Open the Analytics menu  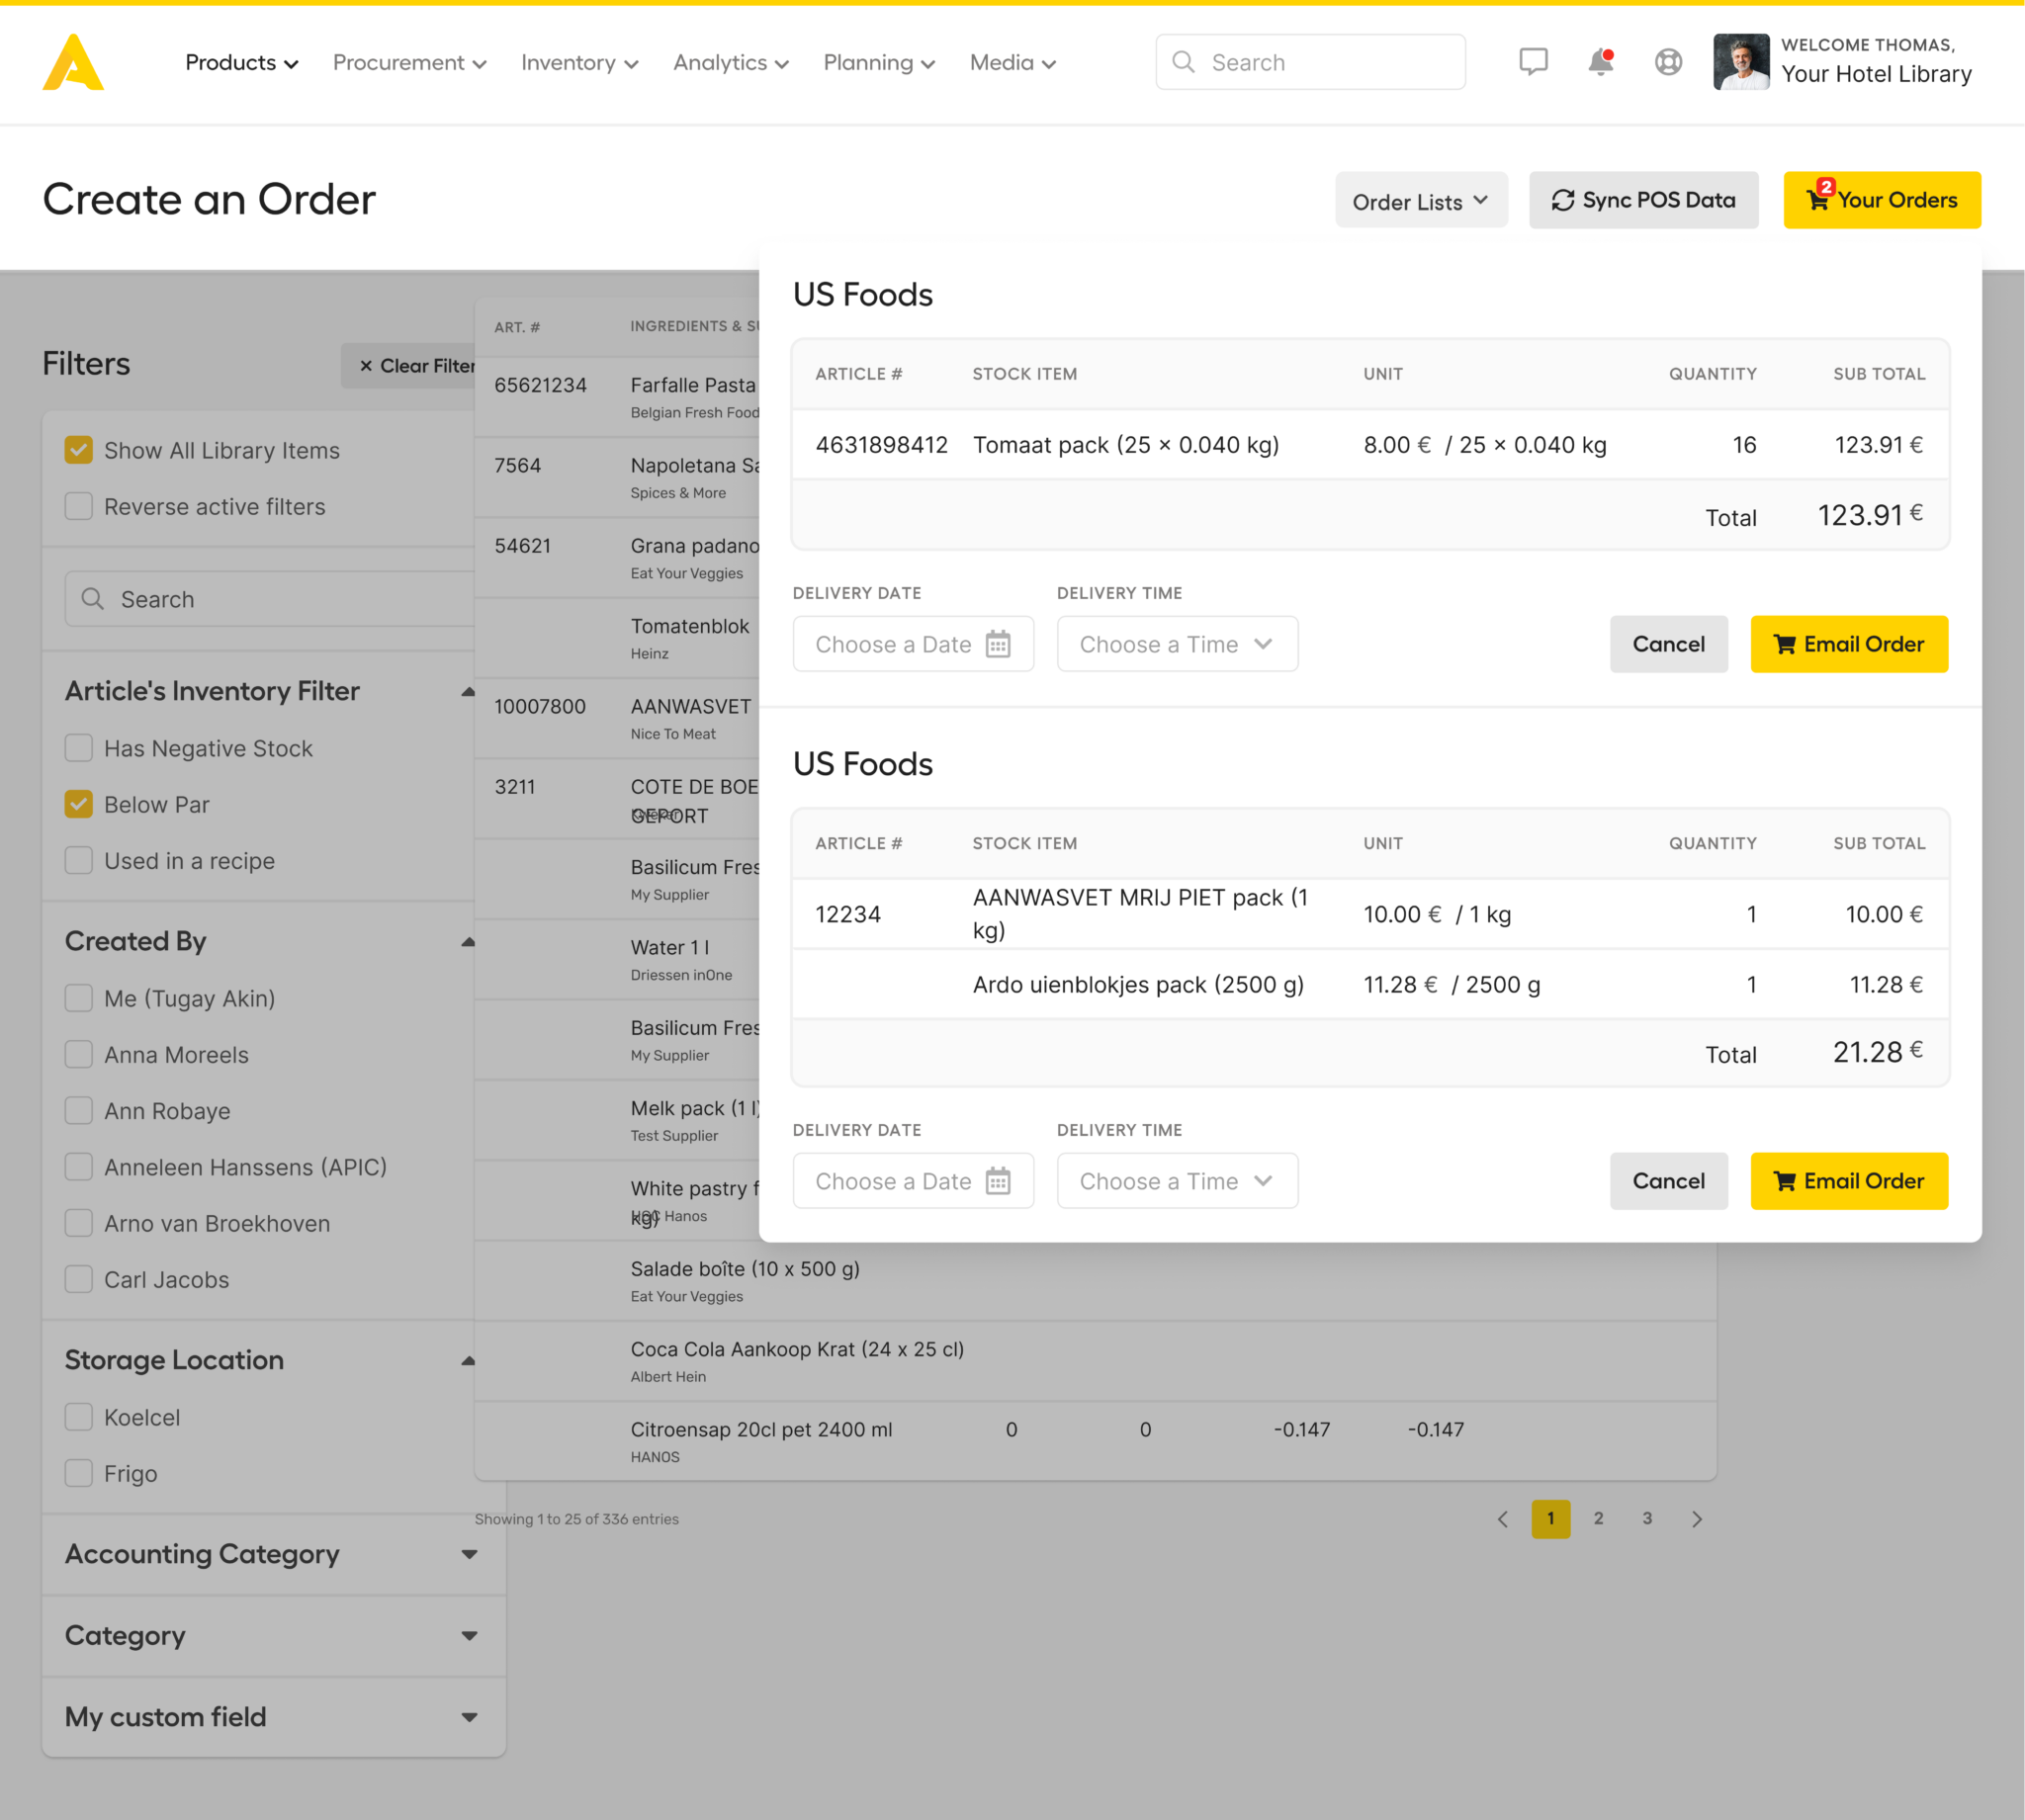point(729,62)
